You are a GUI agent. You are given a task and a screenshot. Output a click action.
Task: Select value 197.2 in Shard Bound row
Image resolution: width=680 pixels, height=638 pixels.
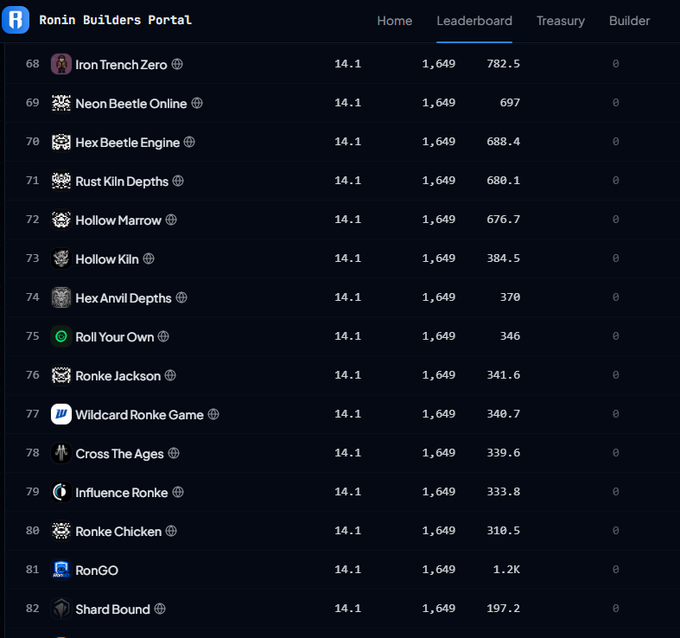click(503, 609)
